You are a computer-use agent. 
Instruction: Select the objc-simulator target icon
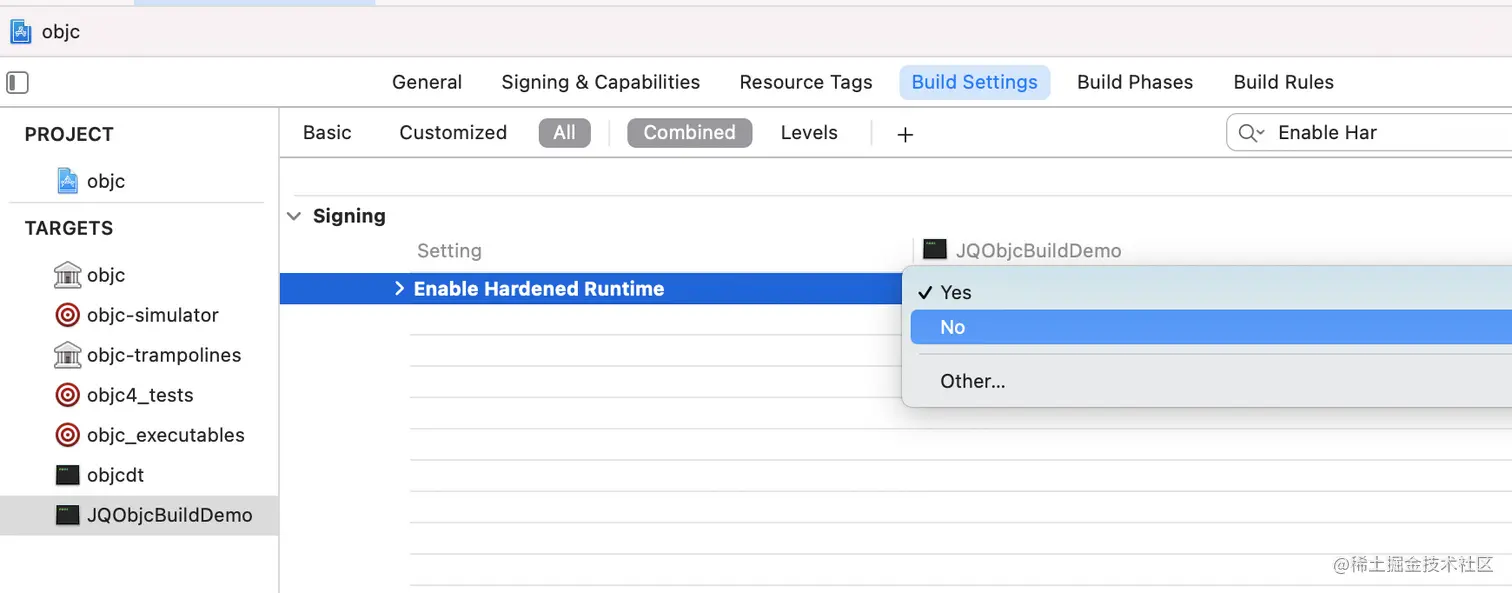[x=67, y=315]
